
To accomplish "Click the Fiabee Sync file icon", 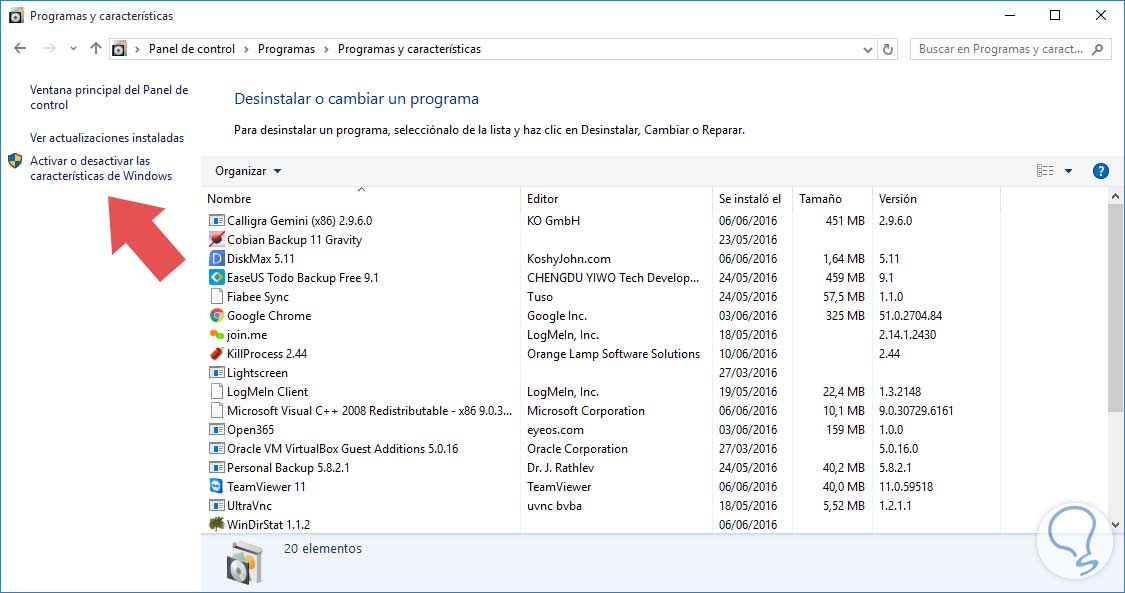I will (217, 297).
